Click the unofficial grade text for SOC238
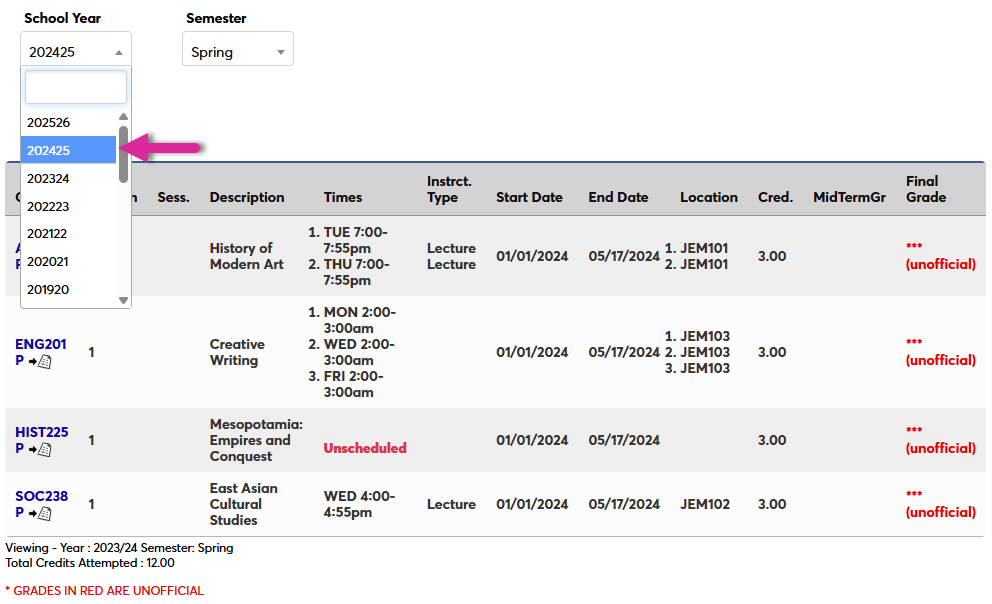Screen dimensions: 992x604 [940, 512]
